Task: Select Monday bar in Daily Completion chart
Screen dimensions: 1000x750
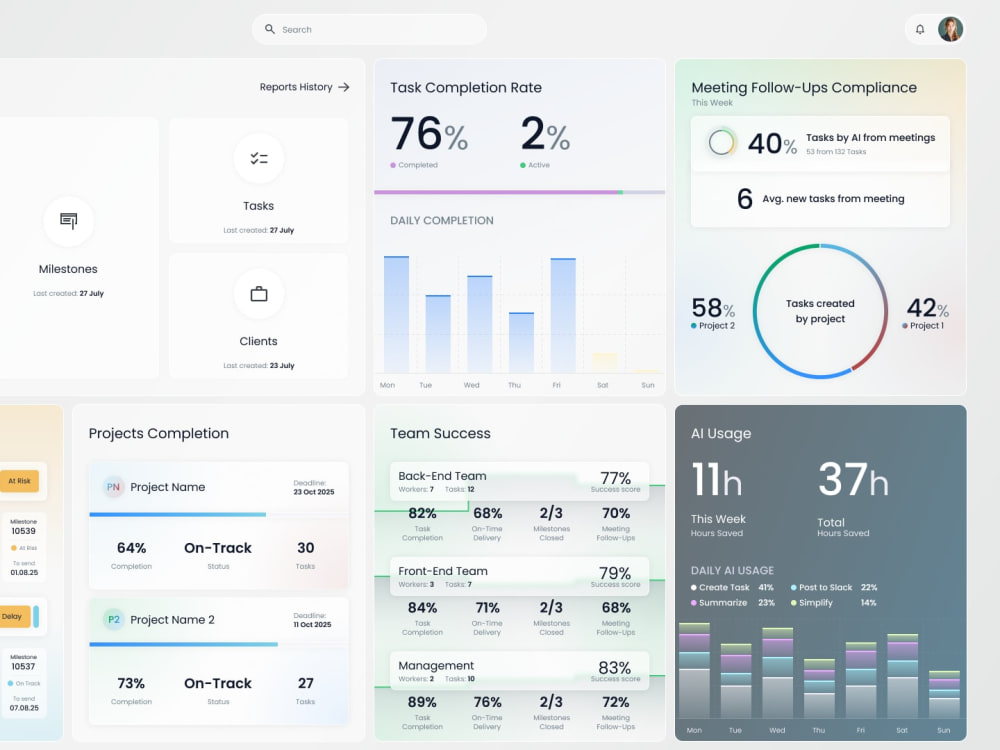Action: 396,314
